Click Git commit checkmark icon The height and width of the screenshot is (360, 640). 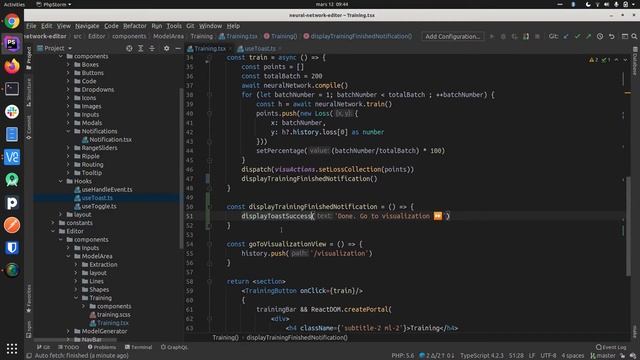(x=577, y=36)
